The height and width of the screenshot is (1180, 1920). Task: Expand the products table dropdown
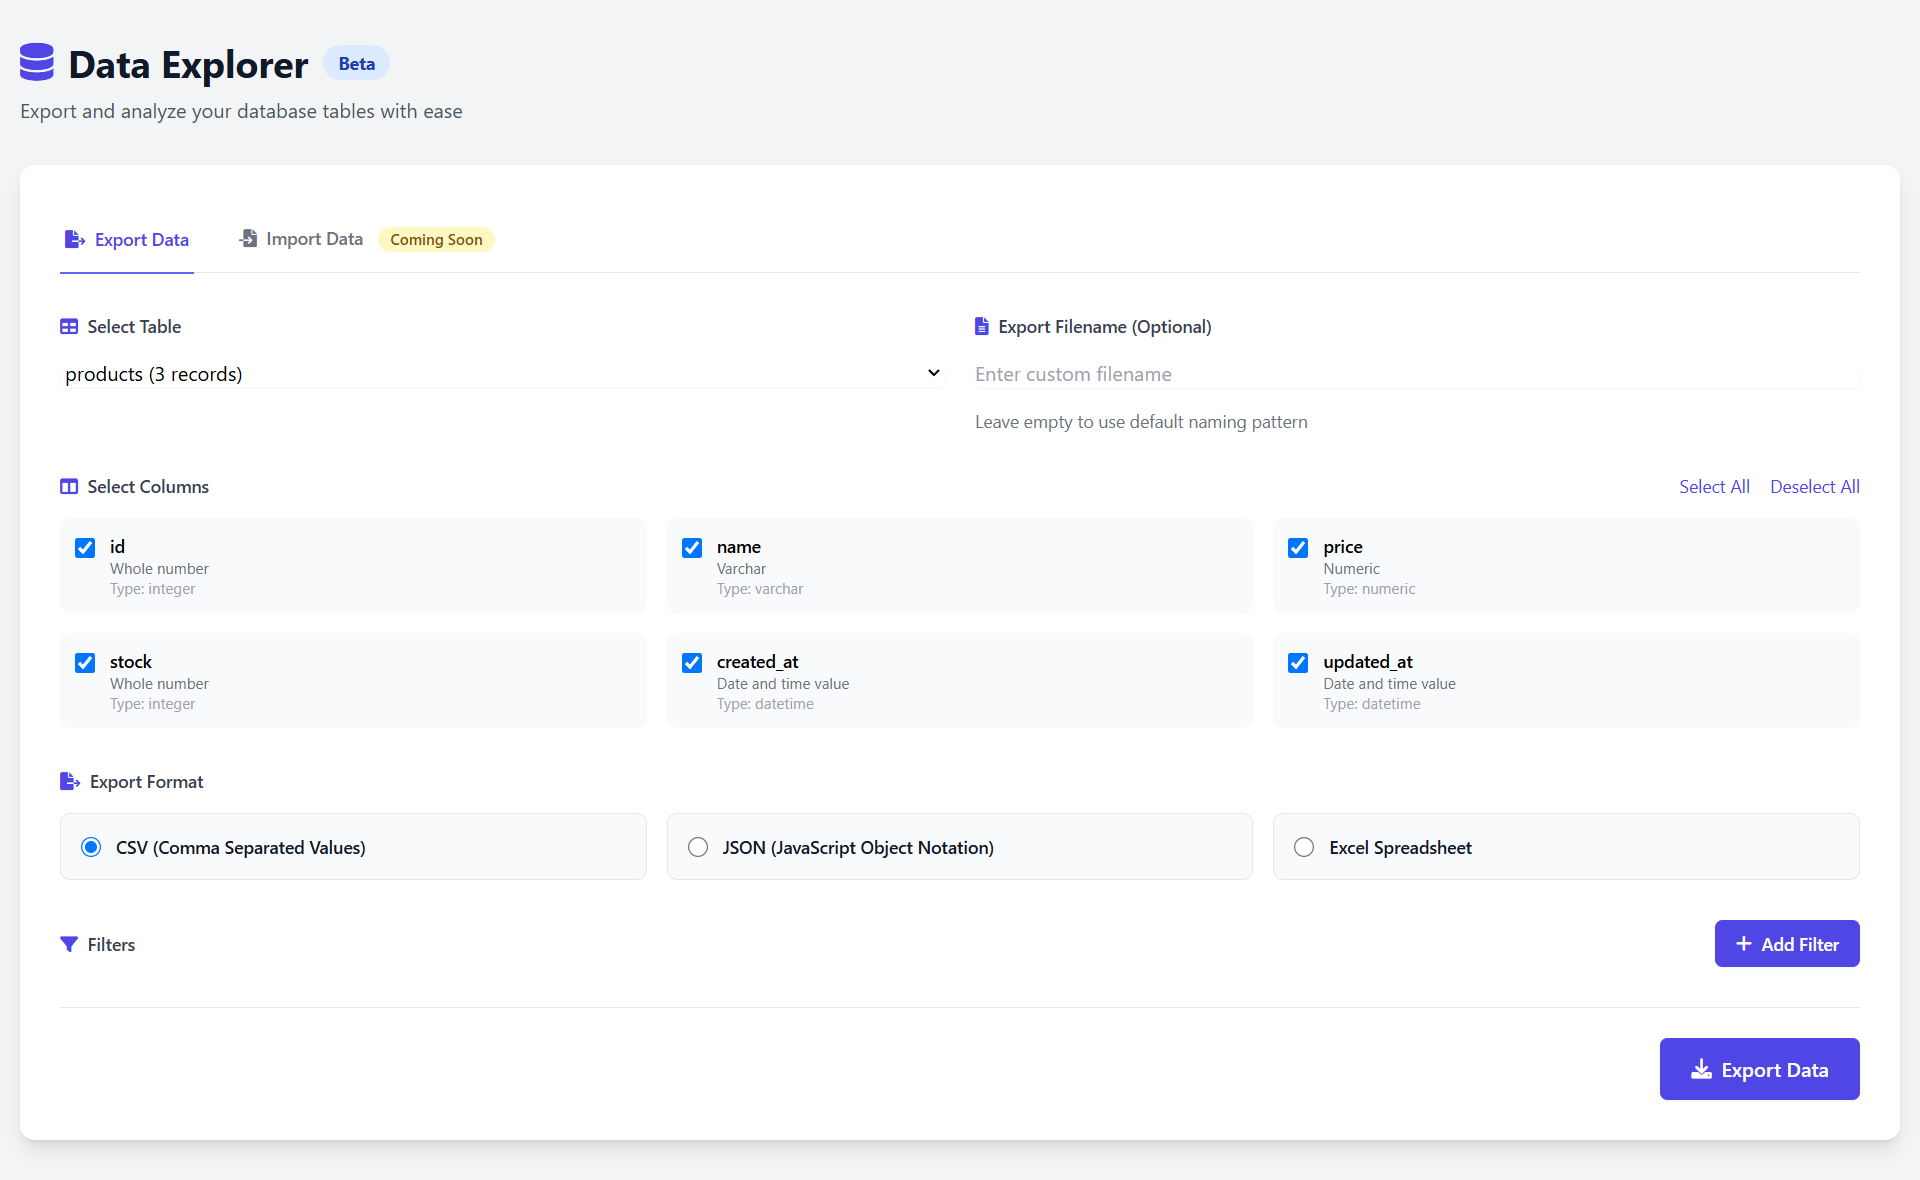[x=933, y=372]
